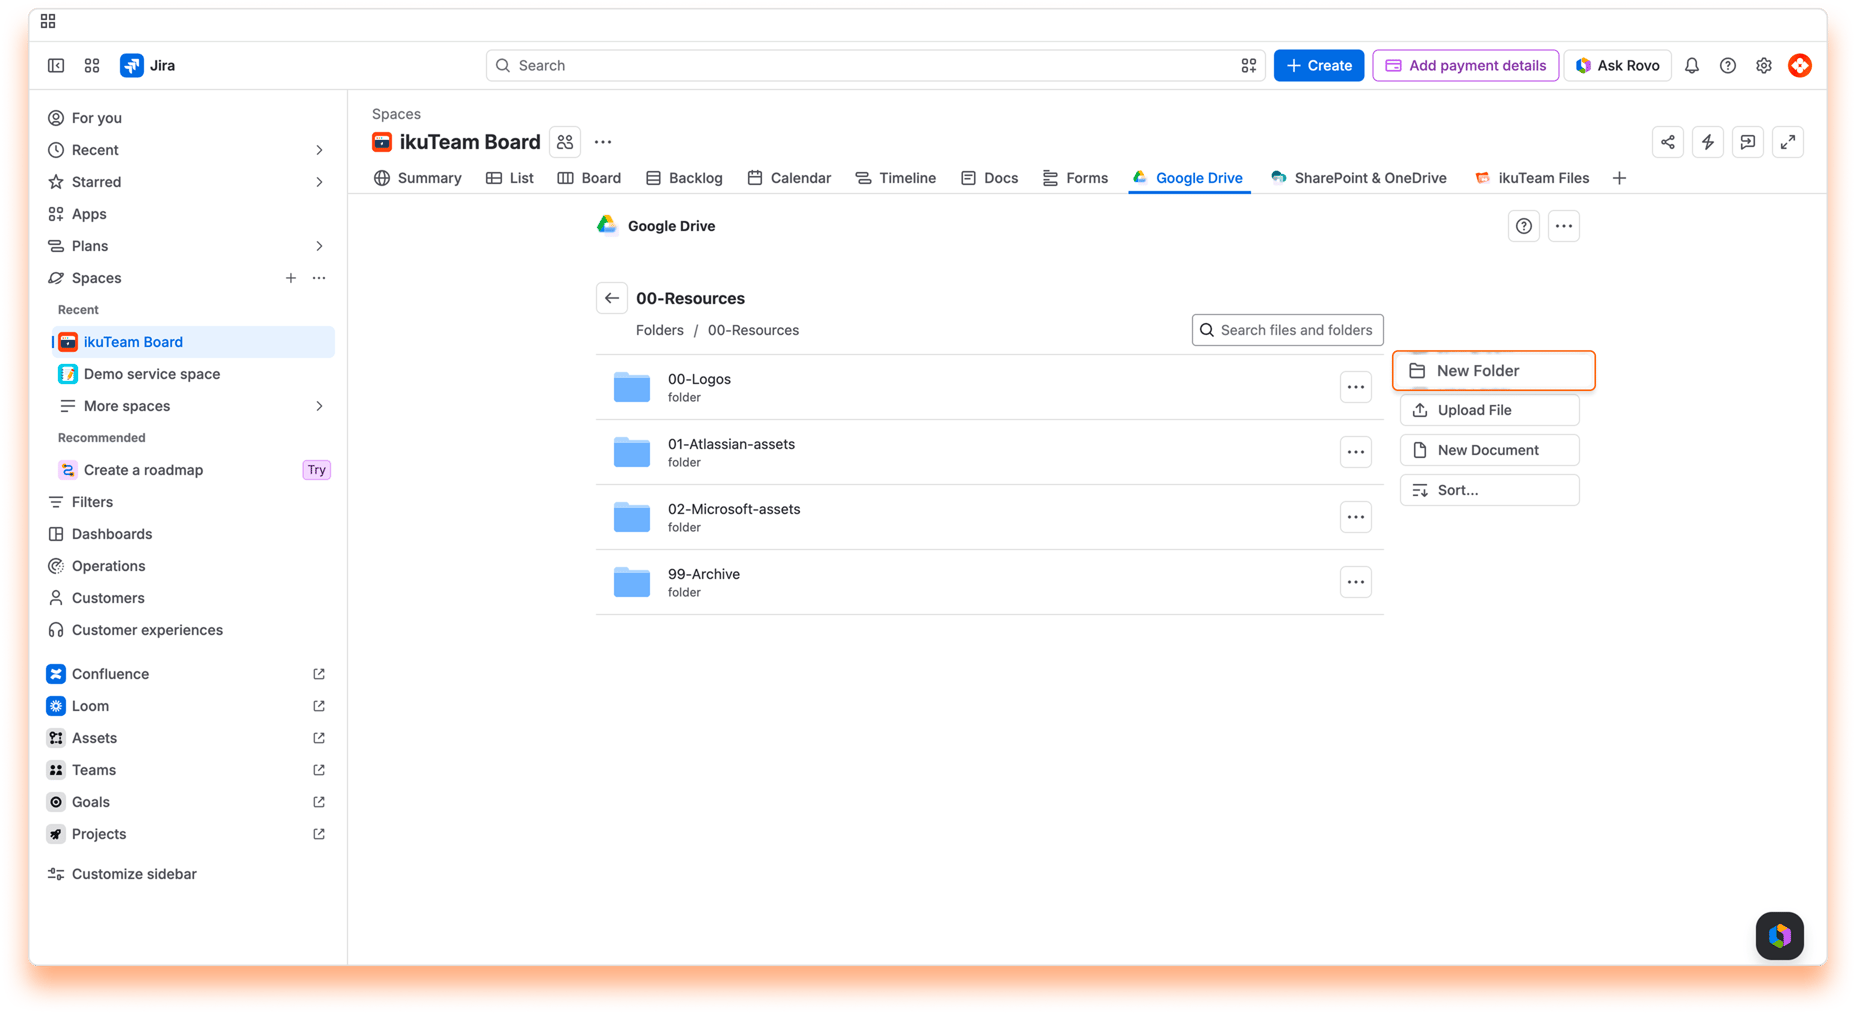Switch to the Summary tab
The image size is (1856, 1014).
(418, 178)
